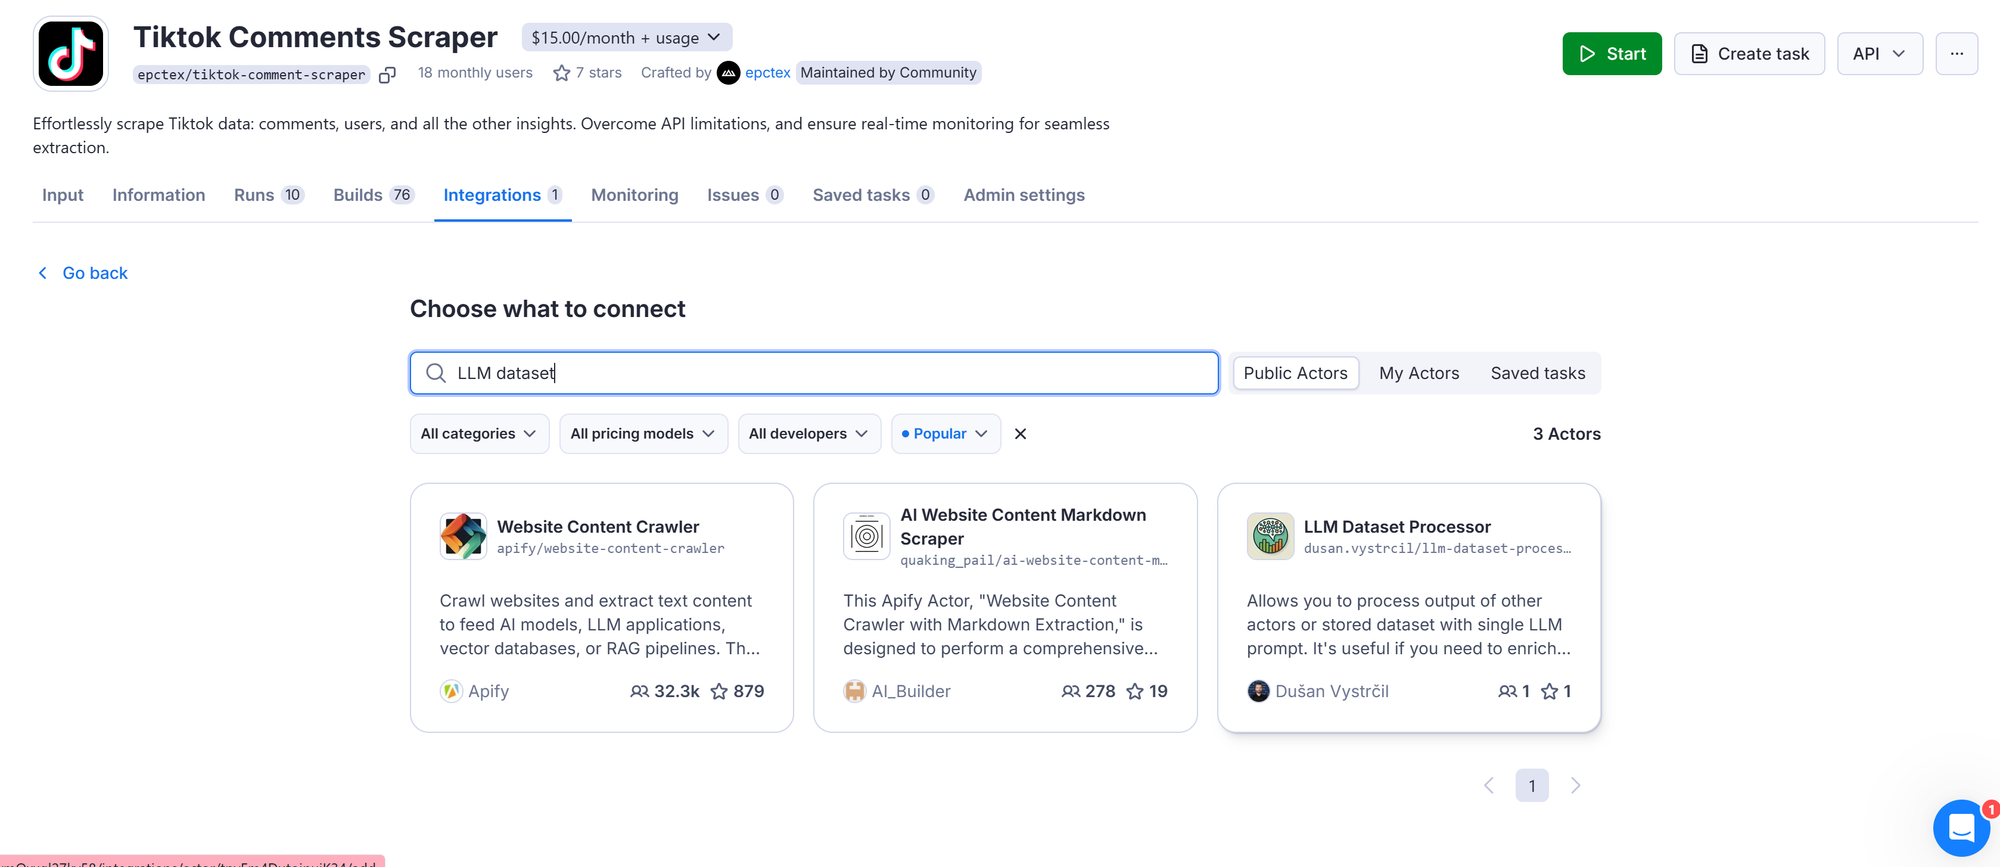Open the Popular sort dropdown
Image resolution: width=2000 pixels, height=867 pixels.
(946, 434)
